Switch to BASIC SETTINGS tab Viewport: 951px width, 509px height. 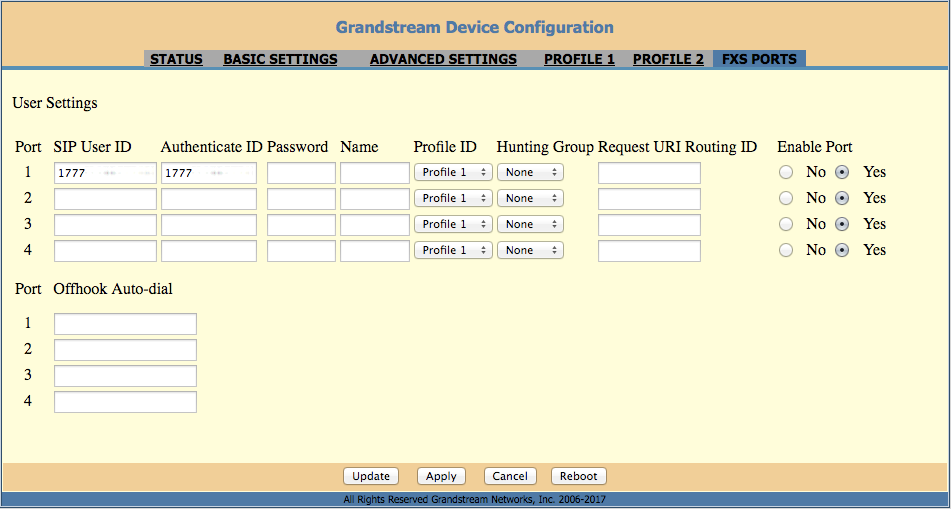(280, 59)
